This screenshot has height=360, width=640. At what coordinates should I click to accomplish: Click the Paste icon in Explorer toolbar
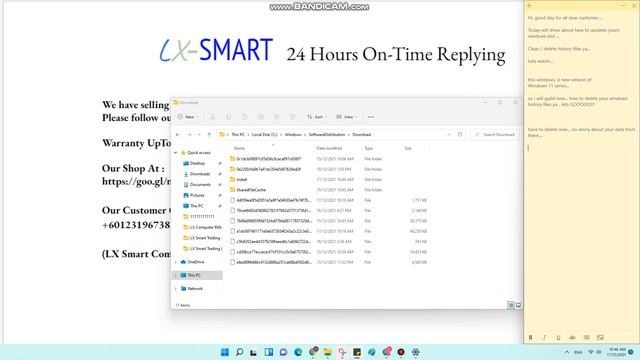pyautogui.click(x=244, y=117)
